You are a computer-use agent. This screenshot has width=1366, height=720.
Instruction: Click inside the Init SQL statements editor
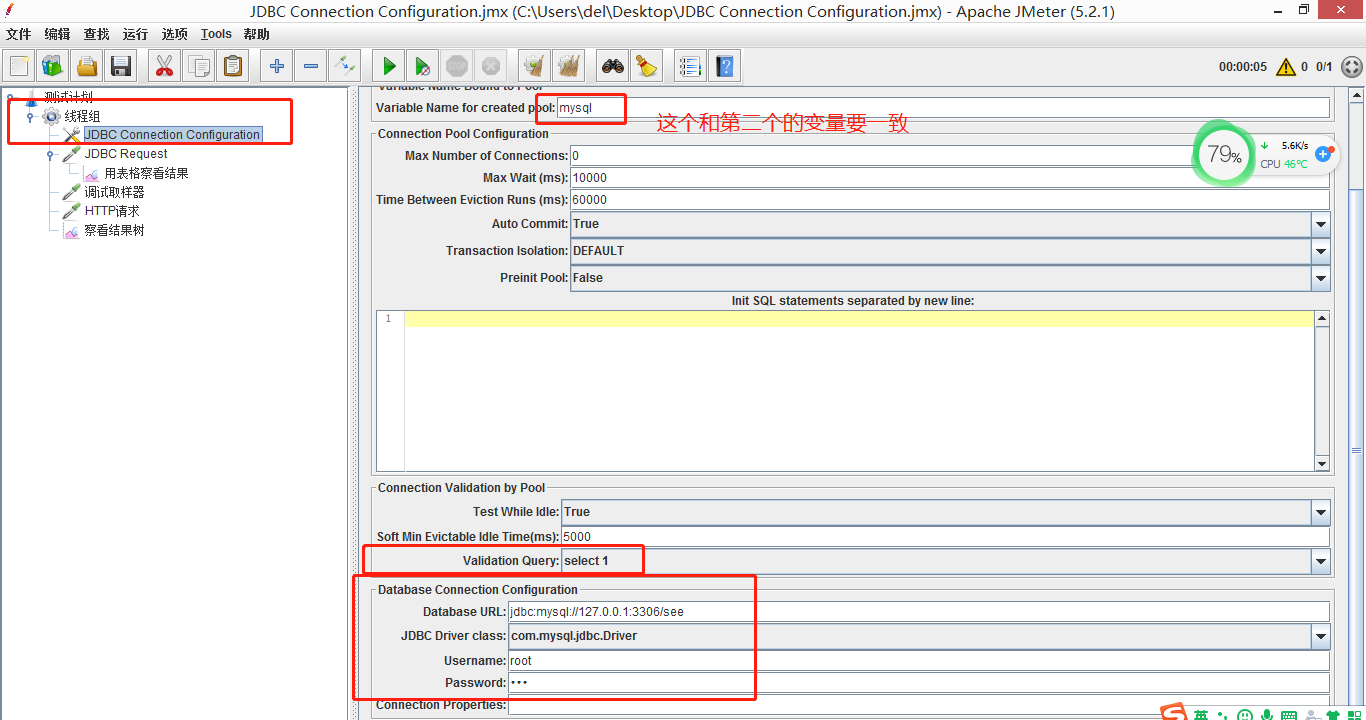coord(858,390)
